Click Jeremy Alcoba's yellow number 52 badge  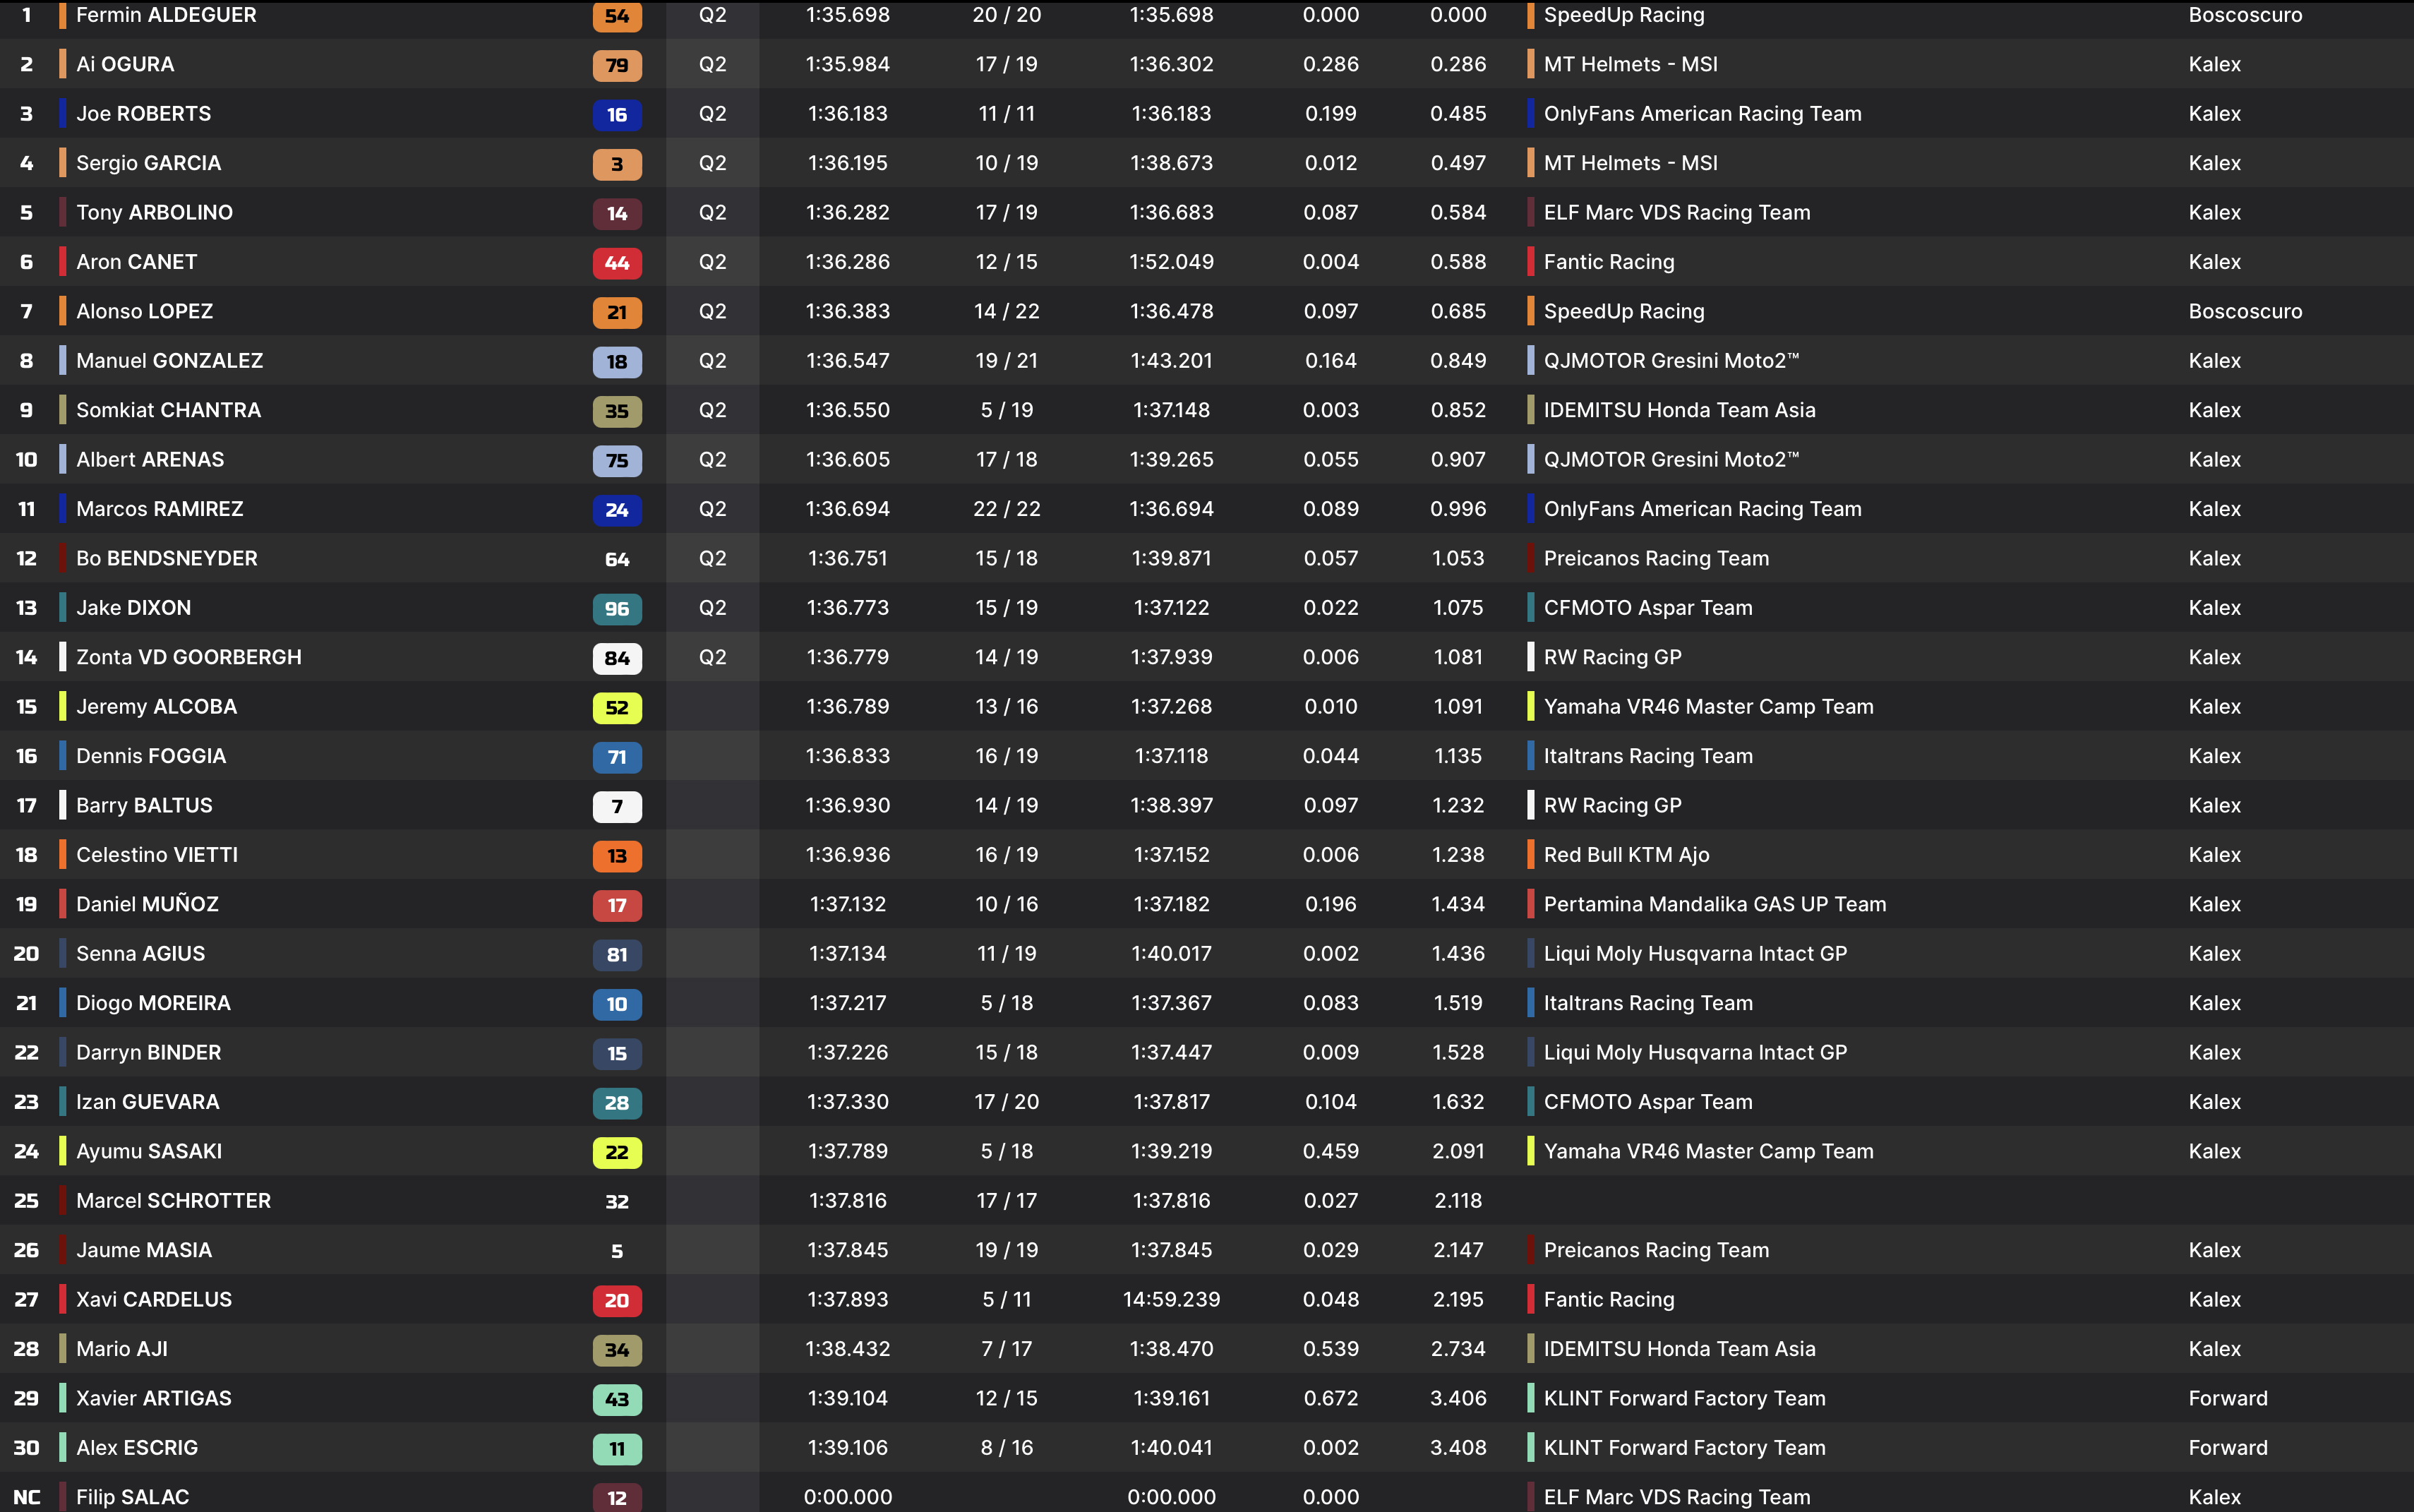tap(616, 708)
